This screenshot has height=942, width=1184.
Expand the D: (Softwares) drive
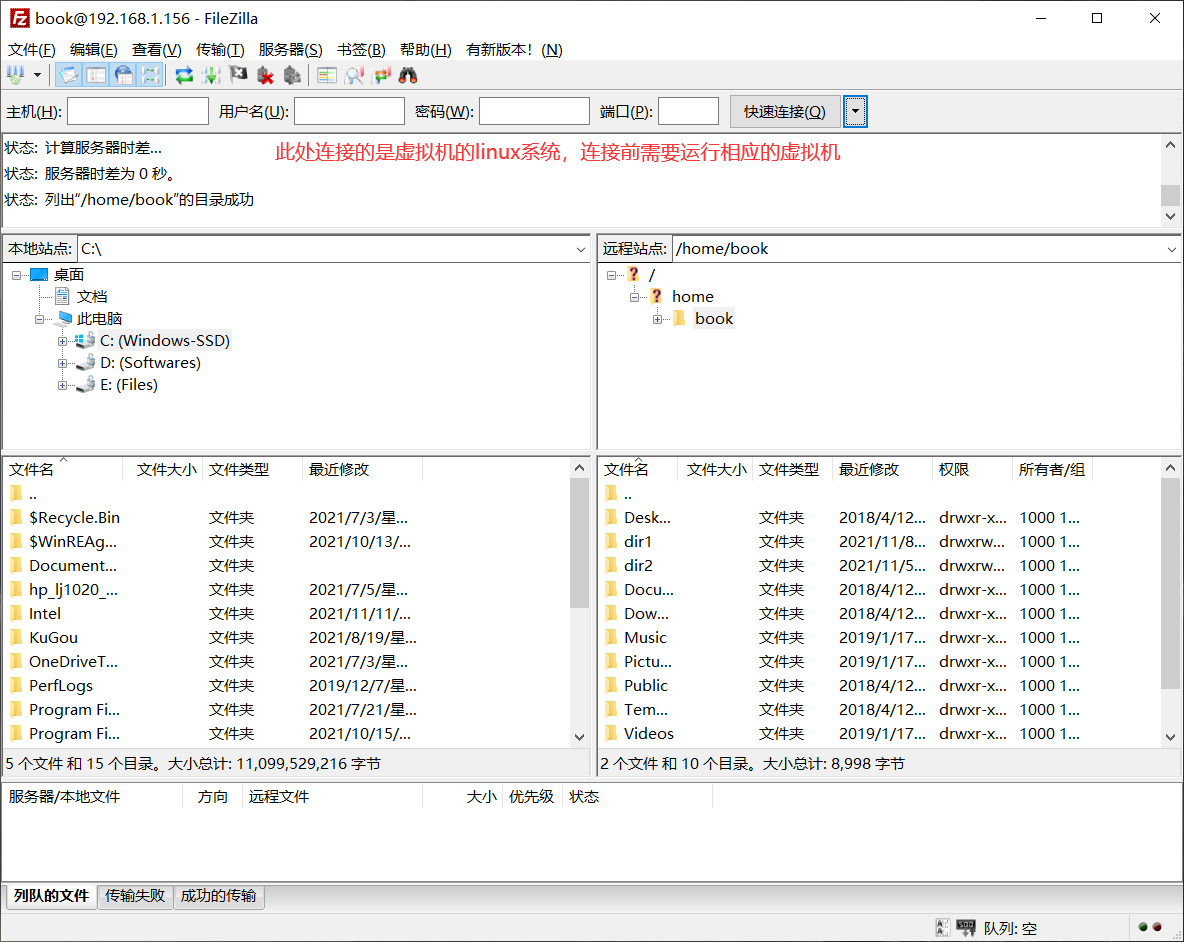[x=62, y=363]
